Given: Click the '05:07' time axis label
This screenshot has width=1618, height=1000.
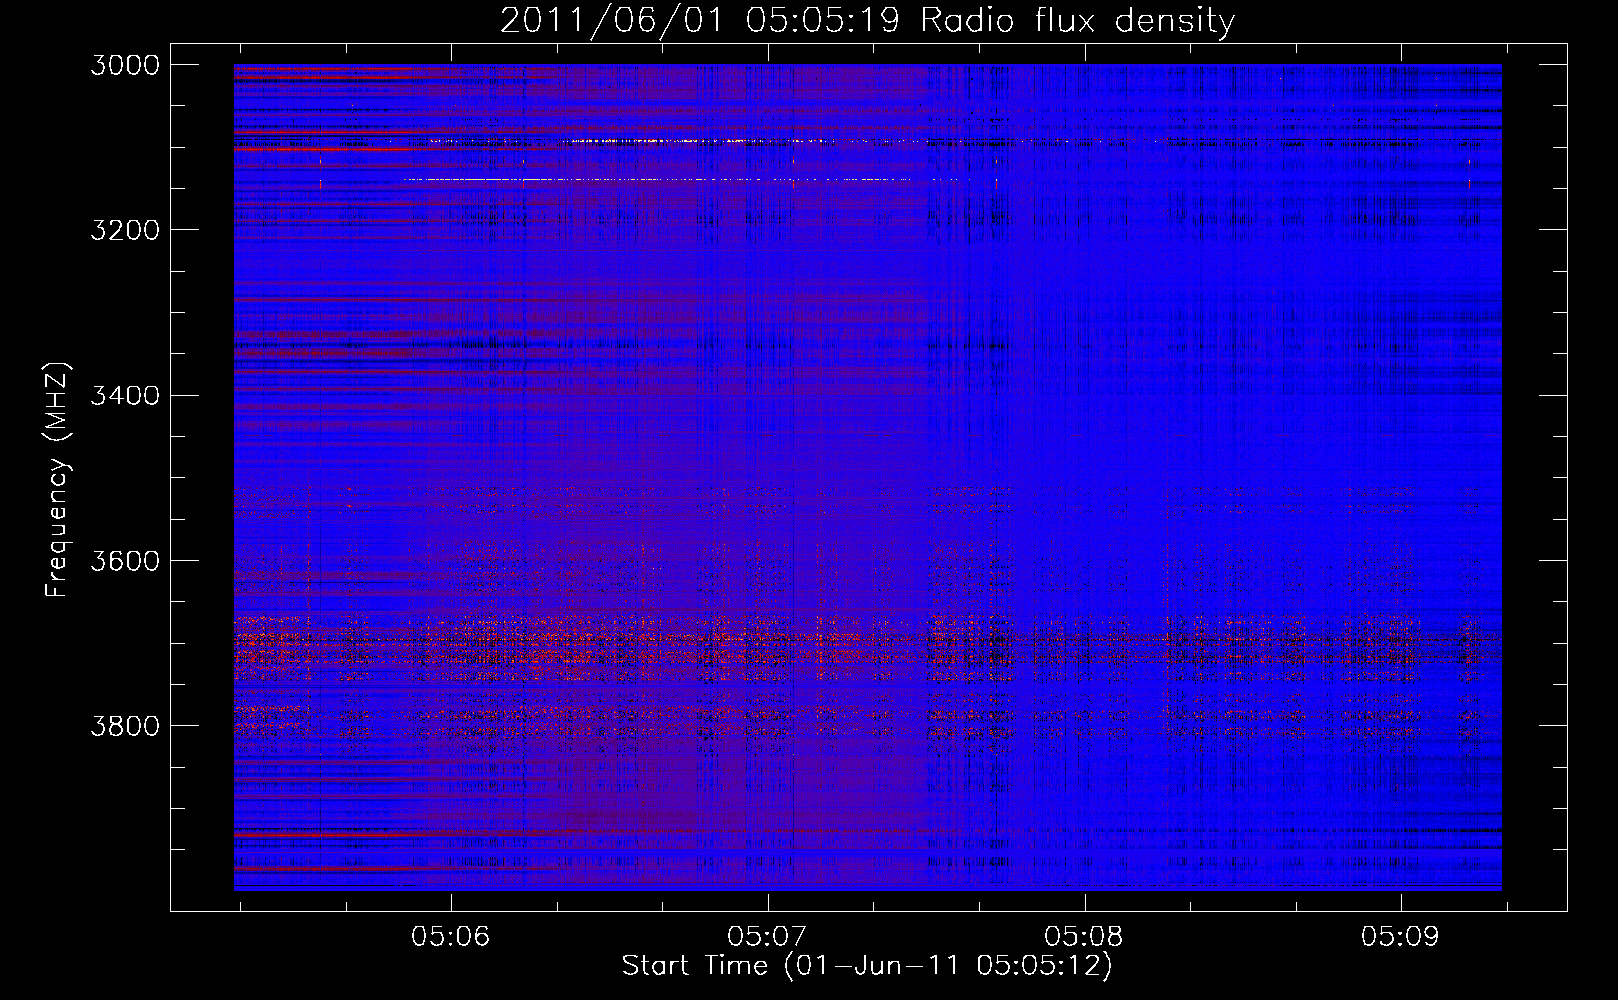Looking at the screenshot, I should [767, 937].
